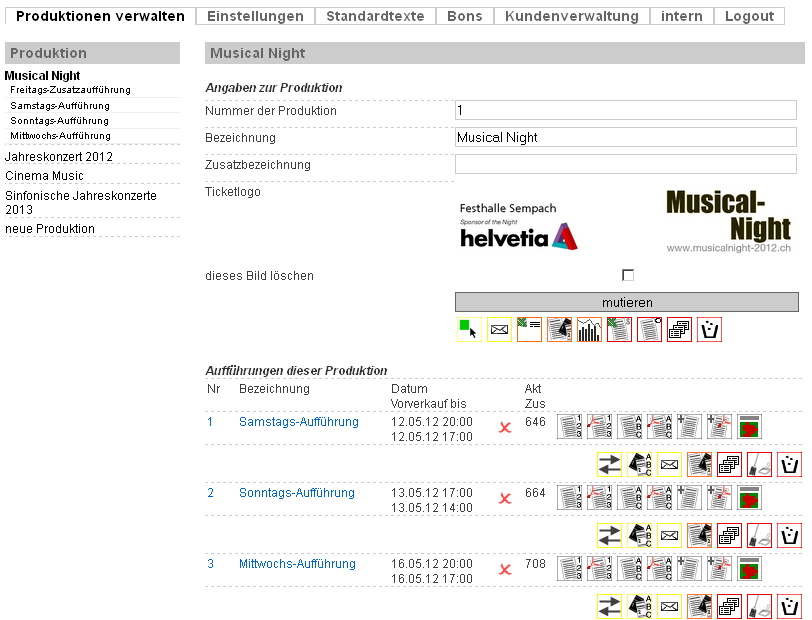
Task: Click the production-level envelope icon below mutieren
Action: [499, 330]
